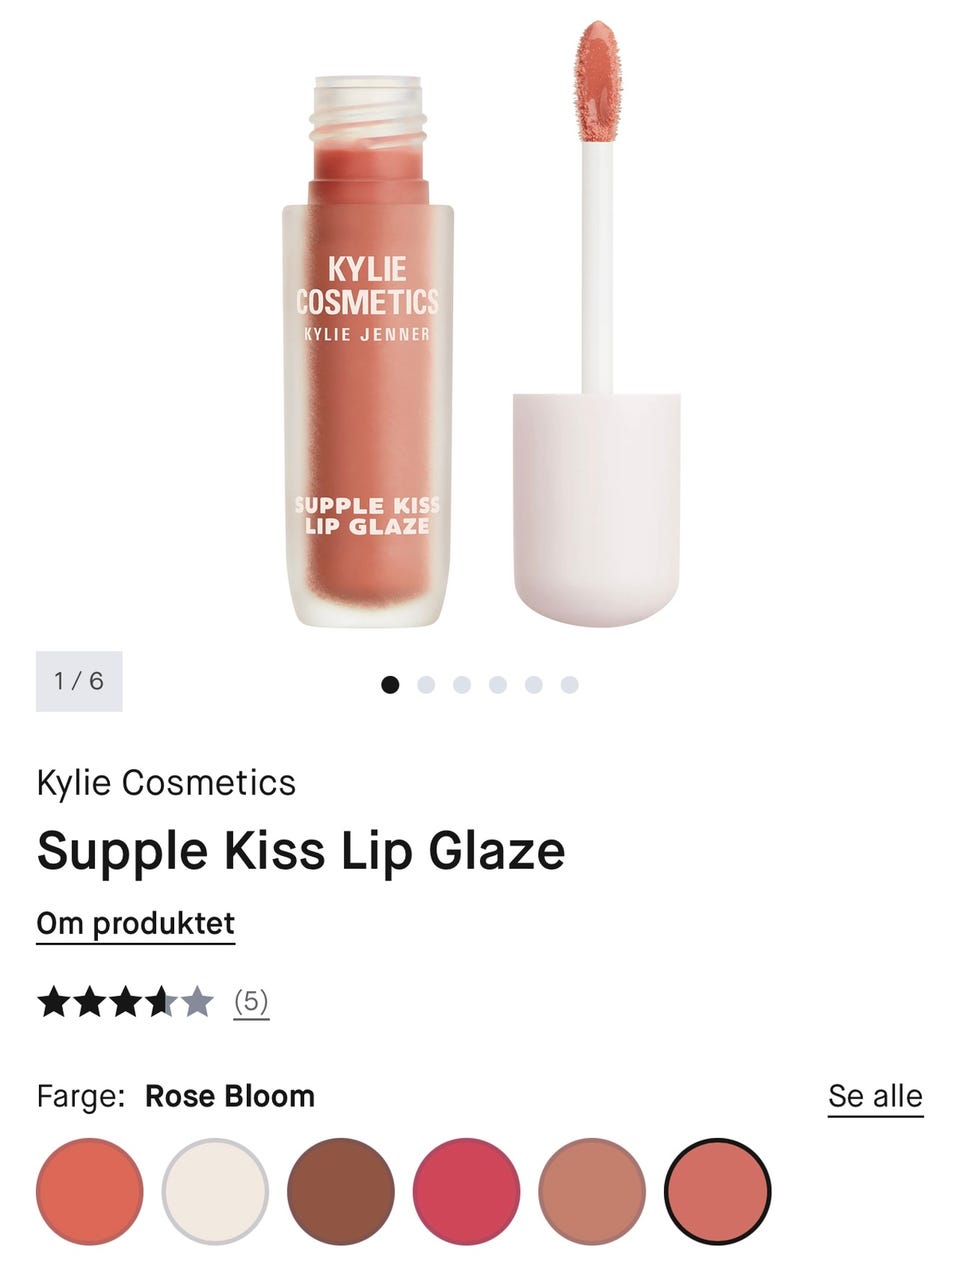Select the pink-red color swatch

click(466, 1191)
